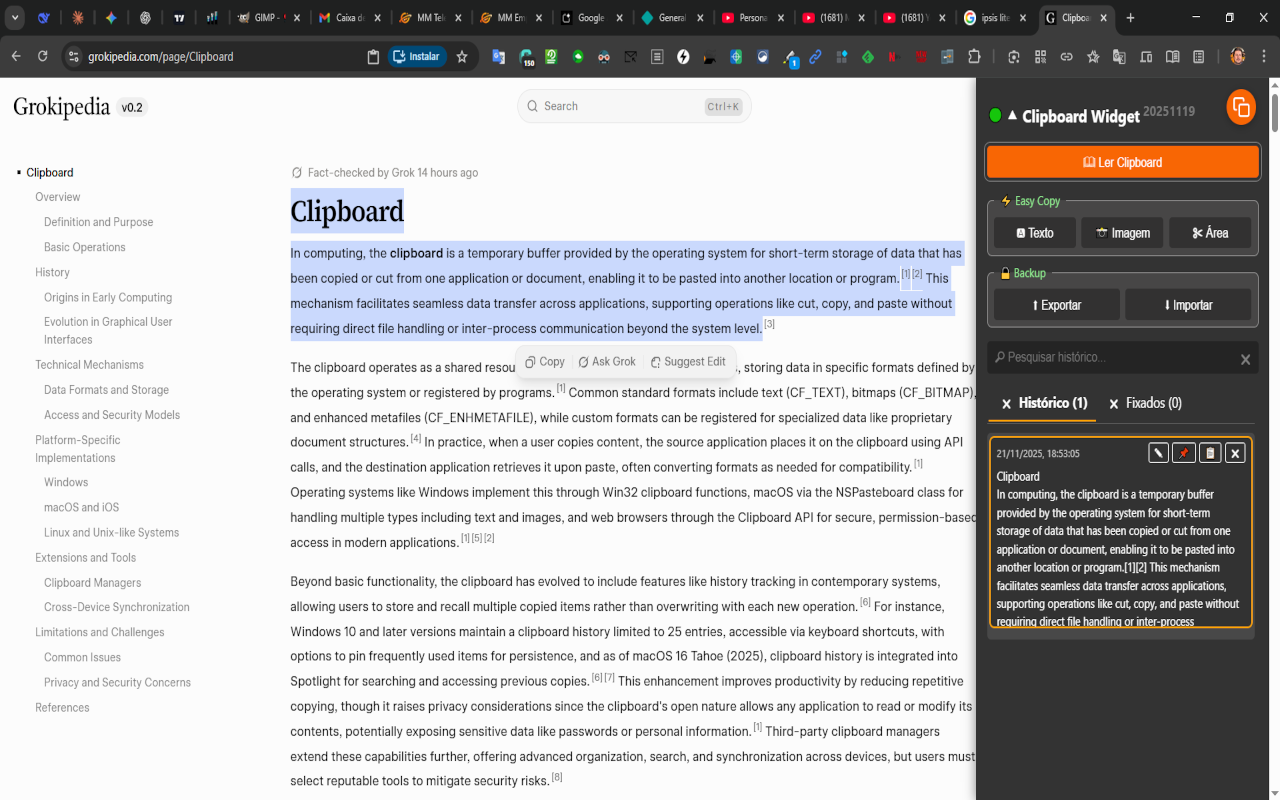Click the Importar backup button

point(1188,305)
